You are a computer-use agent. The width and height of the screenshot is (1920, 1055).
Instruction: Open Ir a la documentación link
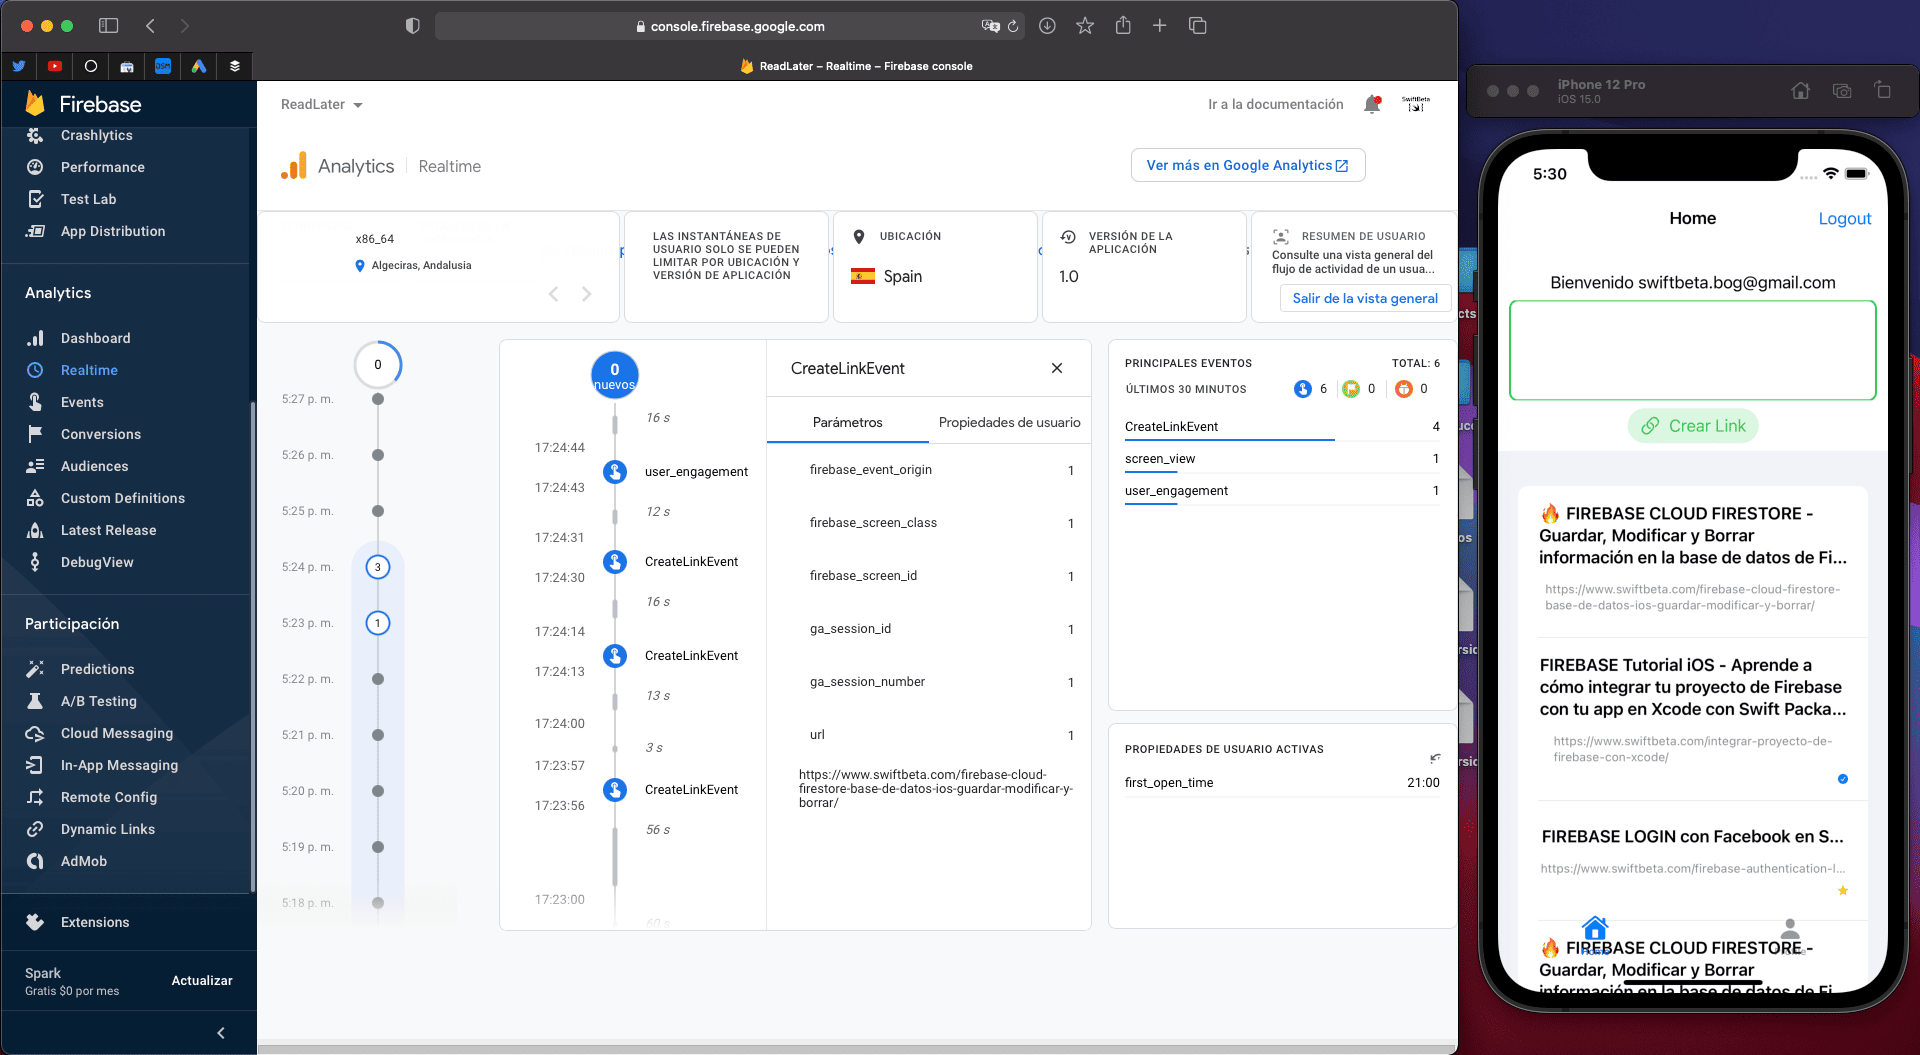tap(1275, 104)
